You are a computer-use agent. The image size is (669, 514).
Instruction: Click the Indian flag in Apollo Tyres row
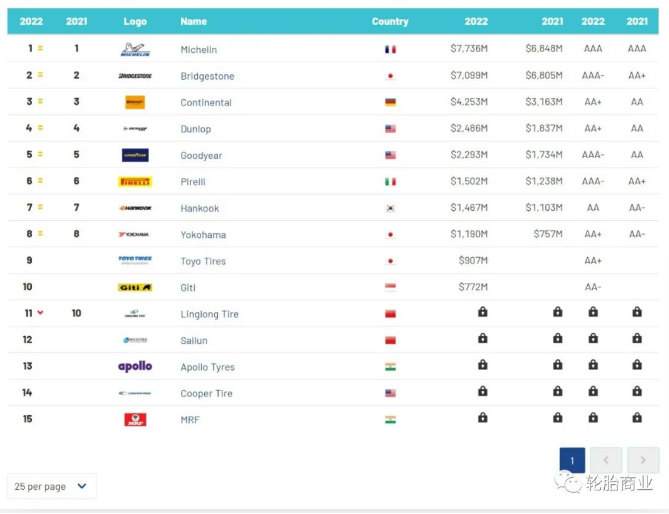(x=390, y=367)
